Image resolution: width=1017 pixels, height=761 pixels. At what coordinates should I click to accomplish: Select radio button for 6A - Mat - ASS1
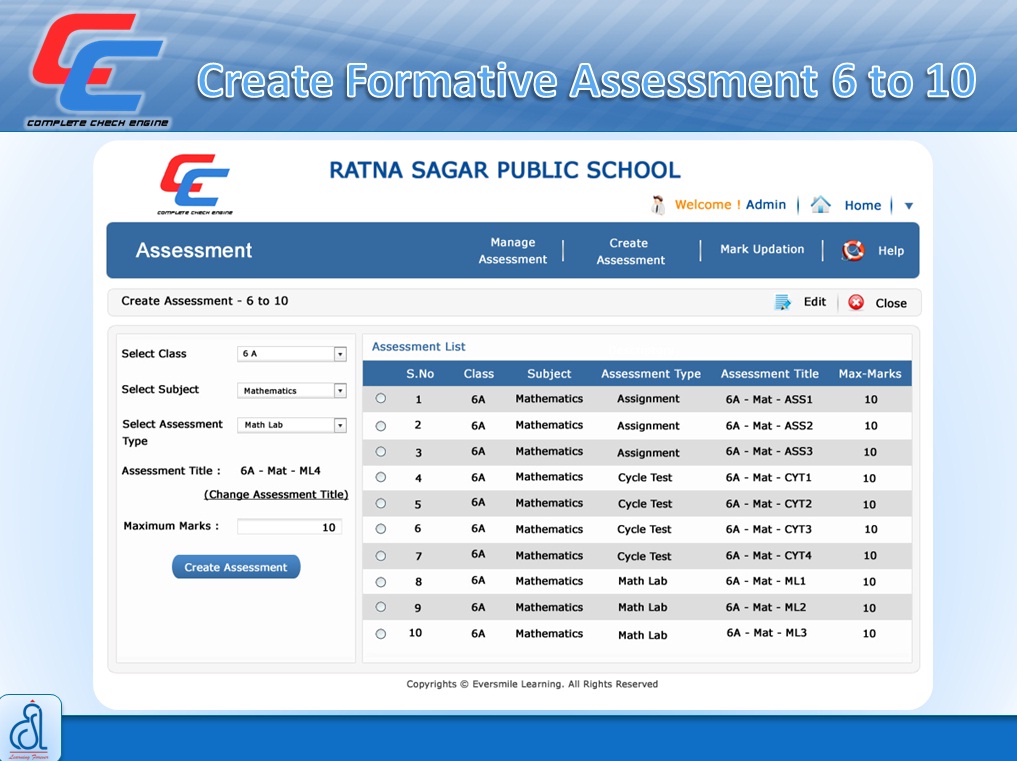pos(381,398)
